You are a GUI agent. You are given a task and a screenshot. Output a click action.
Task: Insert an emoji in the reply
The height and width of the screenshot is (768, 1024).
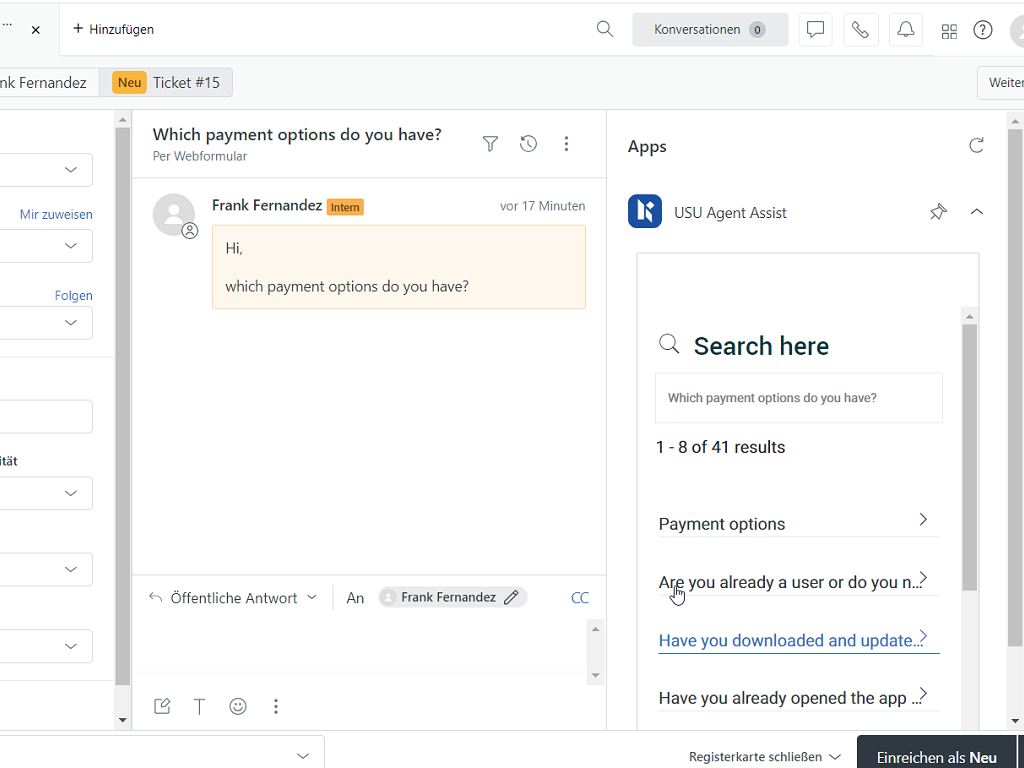pos(238,706)
